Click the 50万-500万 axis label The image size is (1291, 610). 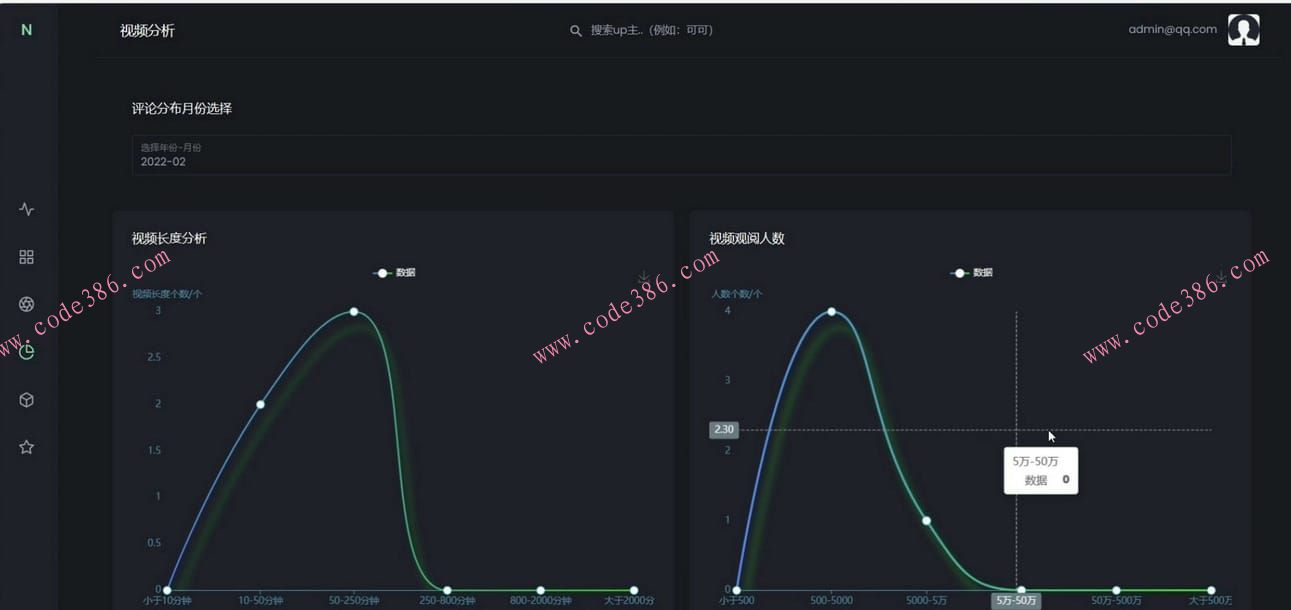(x=1116, y=601)
